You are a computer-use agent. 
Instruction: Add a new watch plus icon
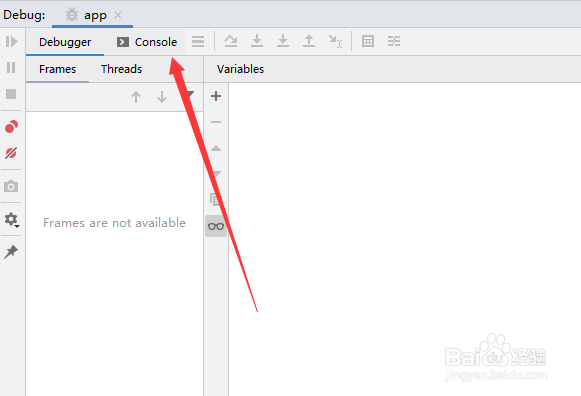click(216, 96)
